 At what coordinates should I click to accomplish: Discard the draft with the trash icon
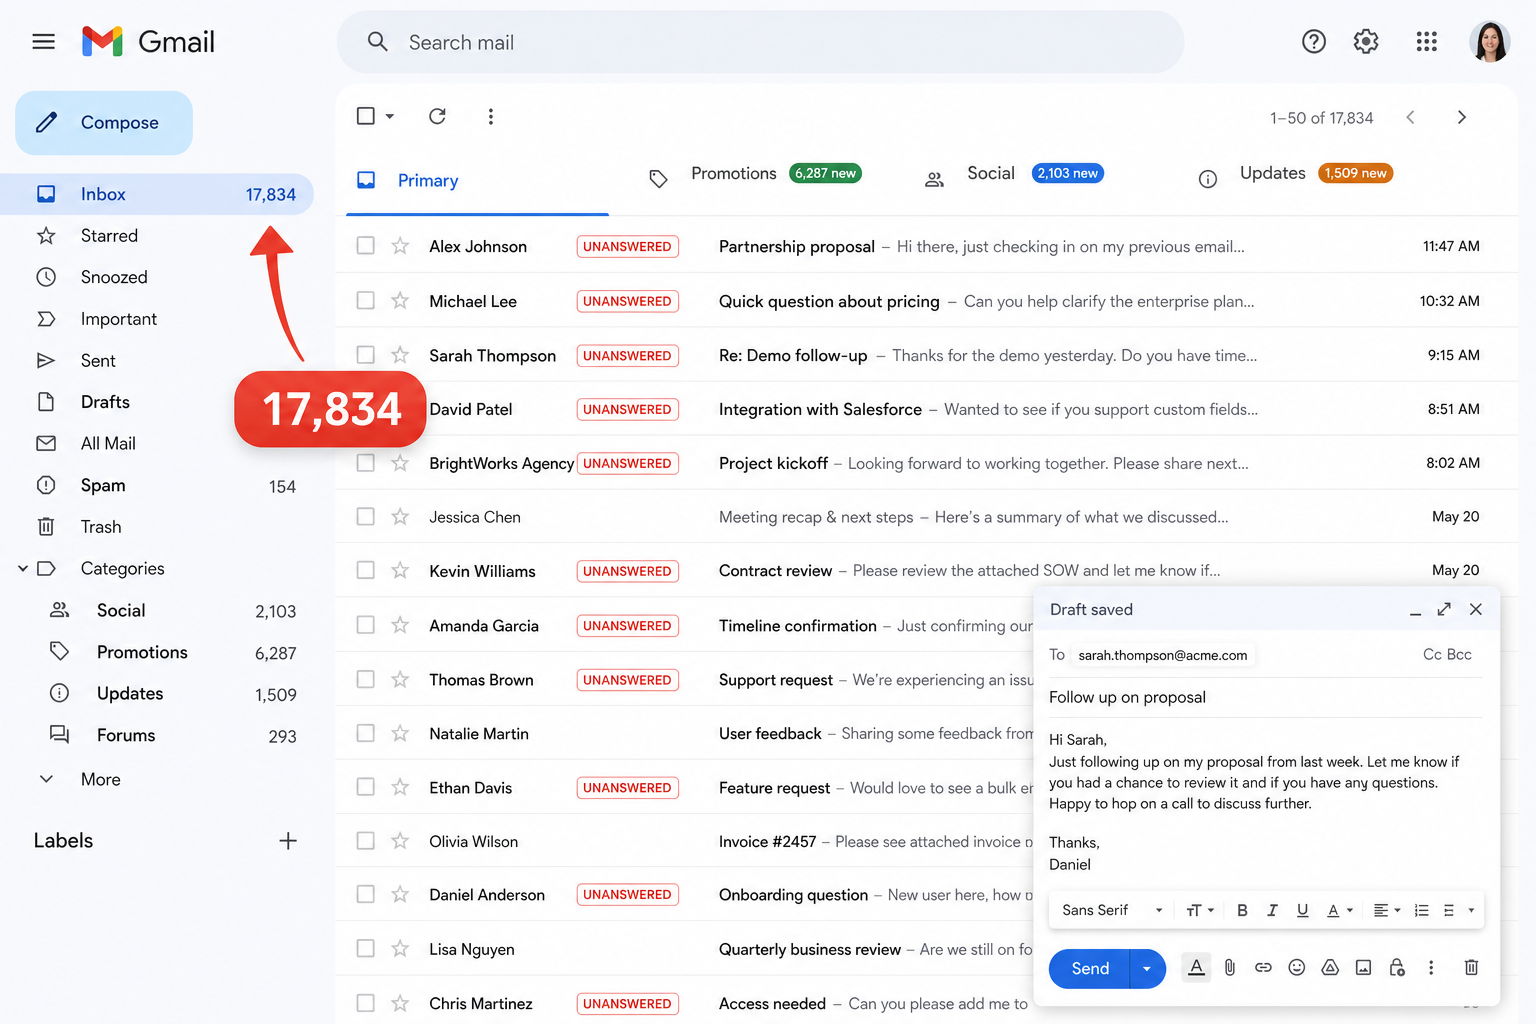tap(1471, 967)
